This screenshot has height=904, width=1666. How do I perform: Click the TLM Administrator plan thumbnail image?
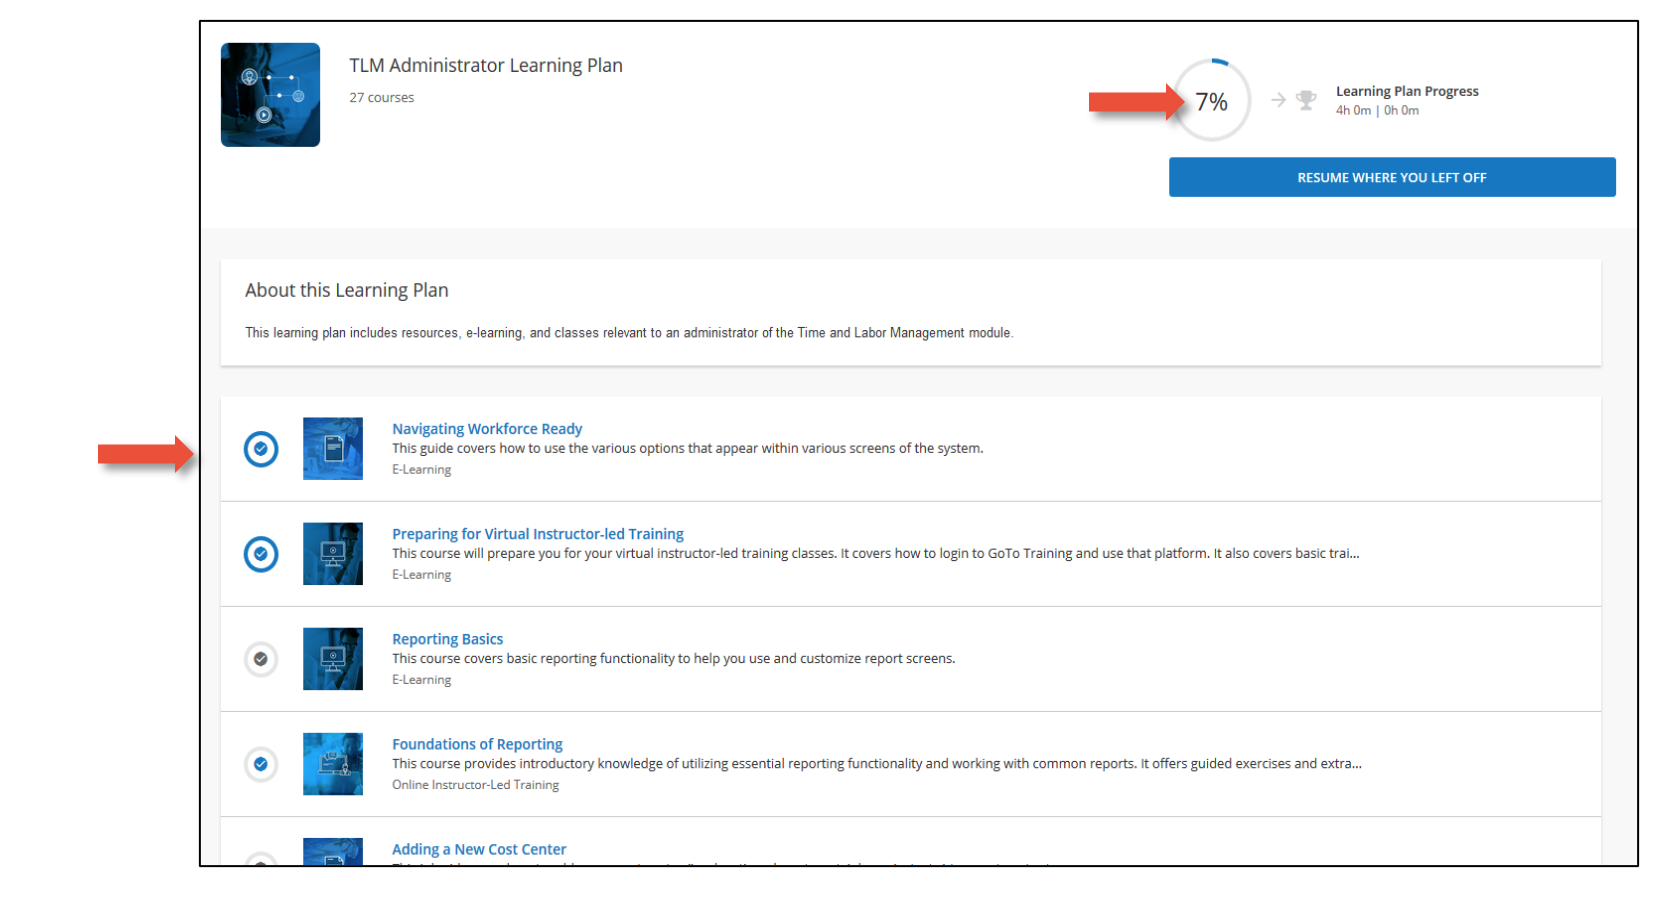tap(270, 95)
